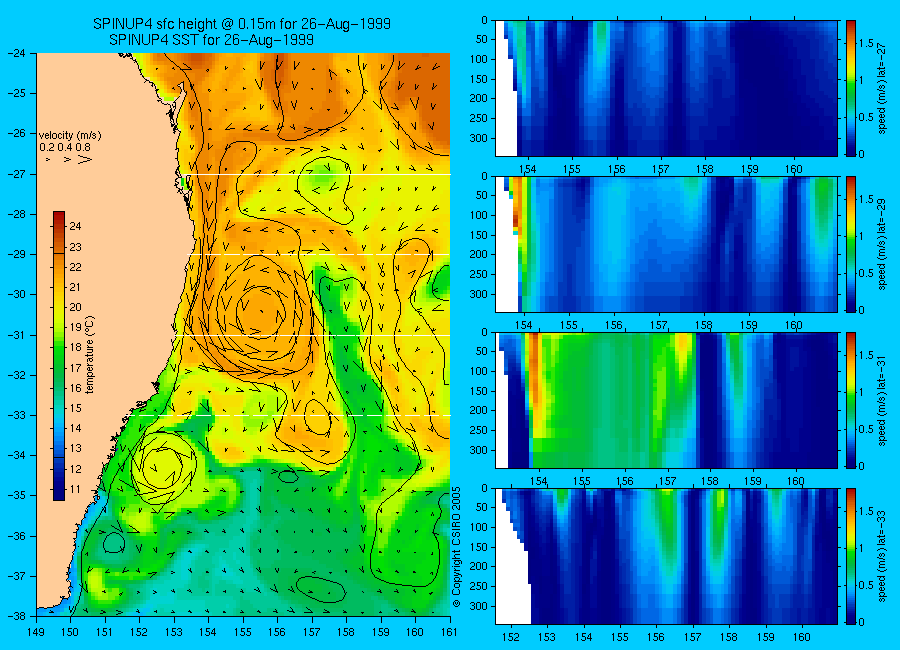Pick the temperature colorbar on the SST map
900x650 pixels.
(x=59, y=356)
